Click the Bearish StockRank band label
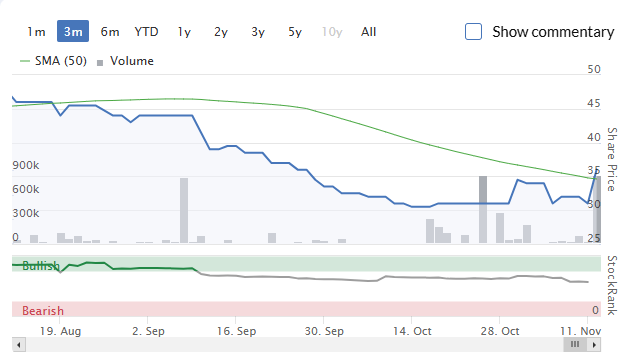 (x=43, y=310)
